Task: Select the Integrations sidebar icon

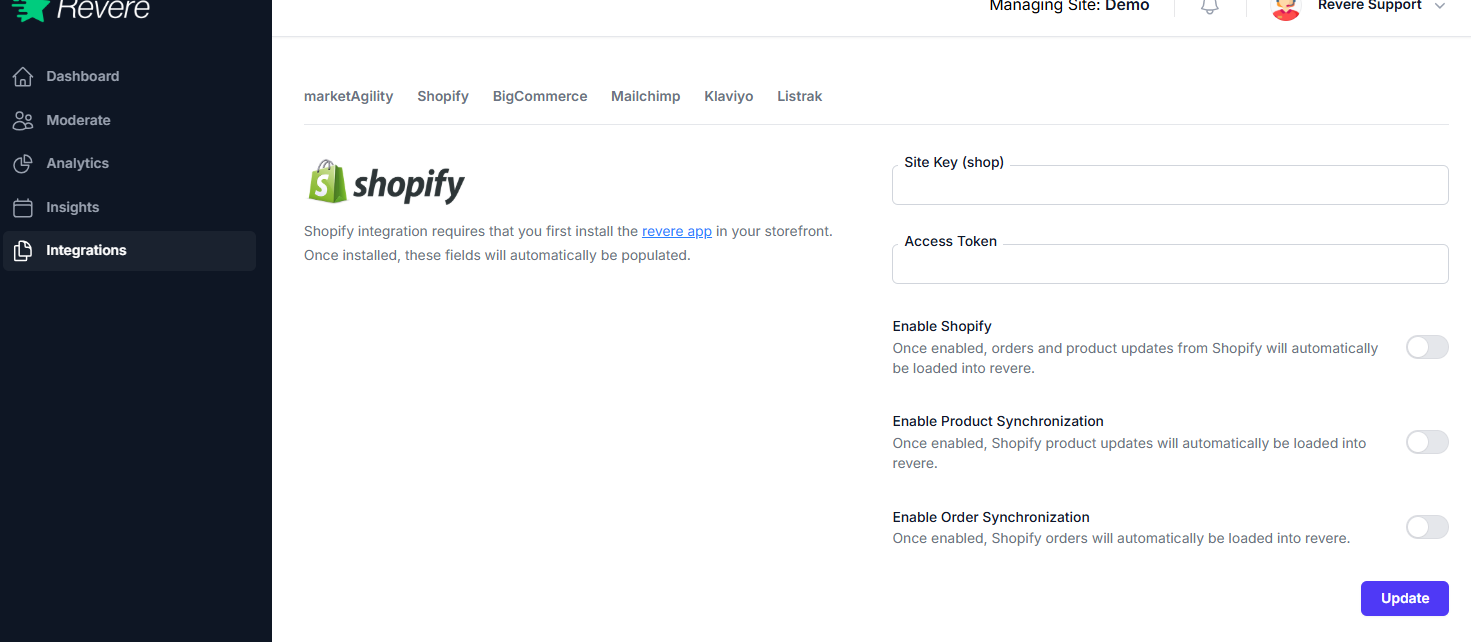Action: [23, 250]
